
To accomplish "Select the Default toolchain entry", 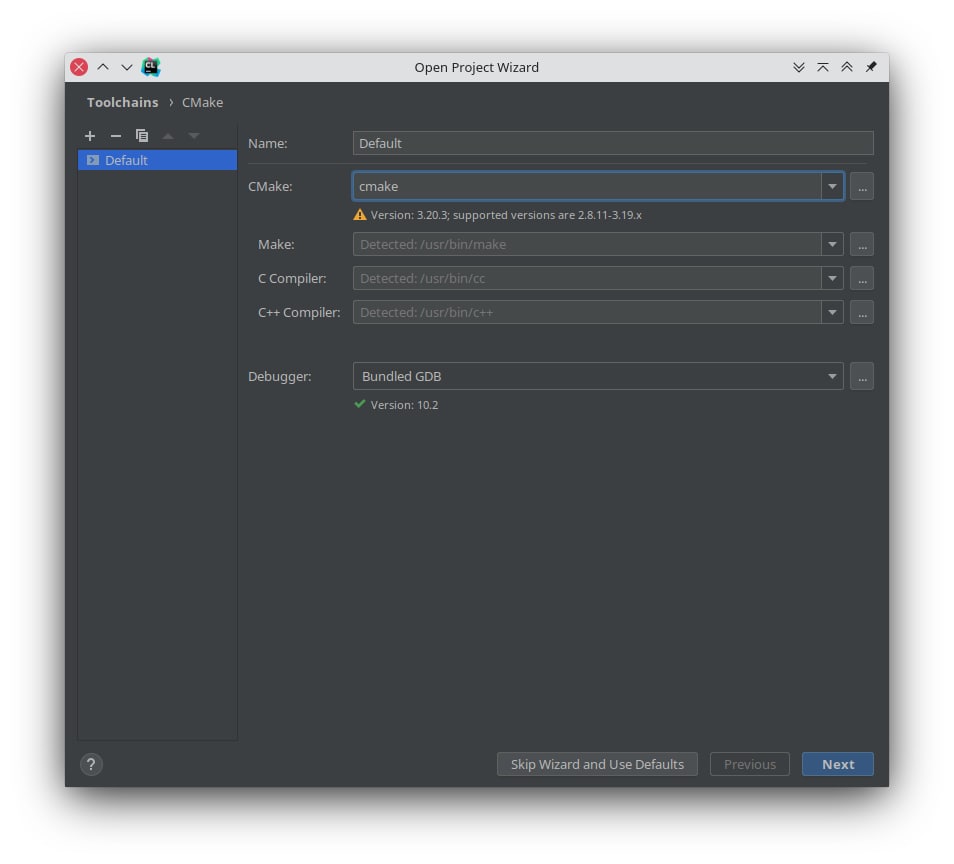I will tap(158, 160).
